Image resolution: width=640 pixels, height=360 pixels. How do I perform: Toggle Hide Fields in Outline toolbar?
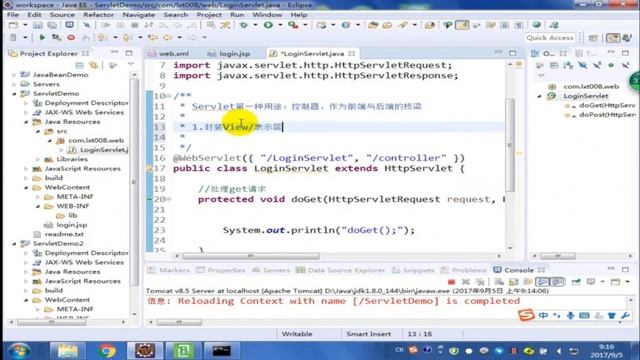click(582, 65)
